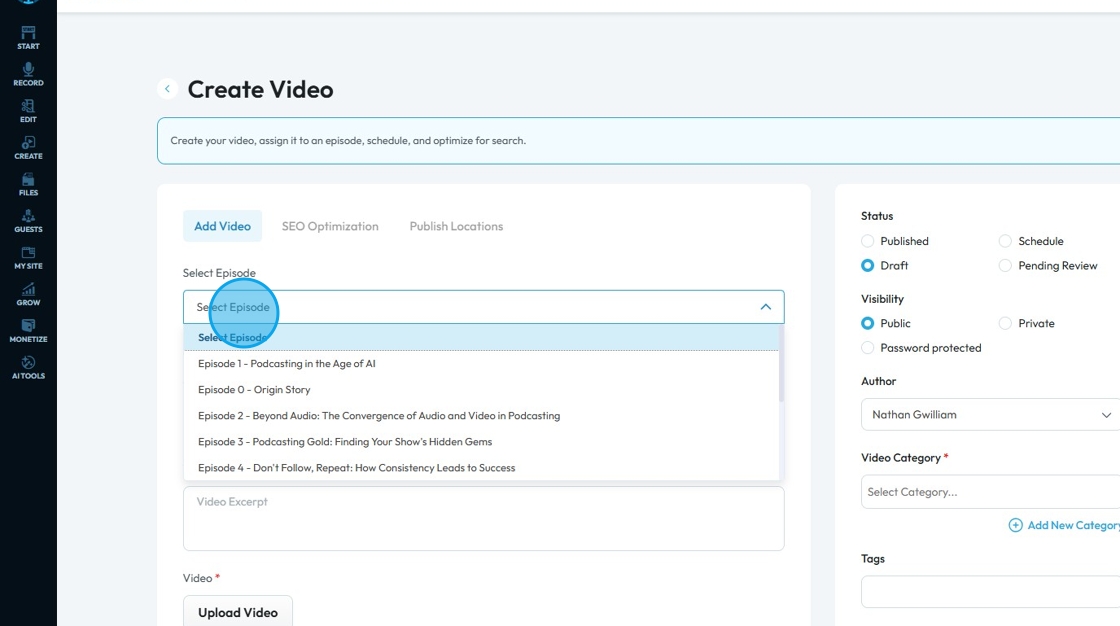Viewport: 1120px width, 626px height.
Task: Choose Episode 0 - Origin Story option
Action: coord(254,390)
